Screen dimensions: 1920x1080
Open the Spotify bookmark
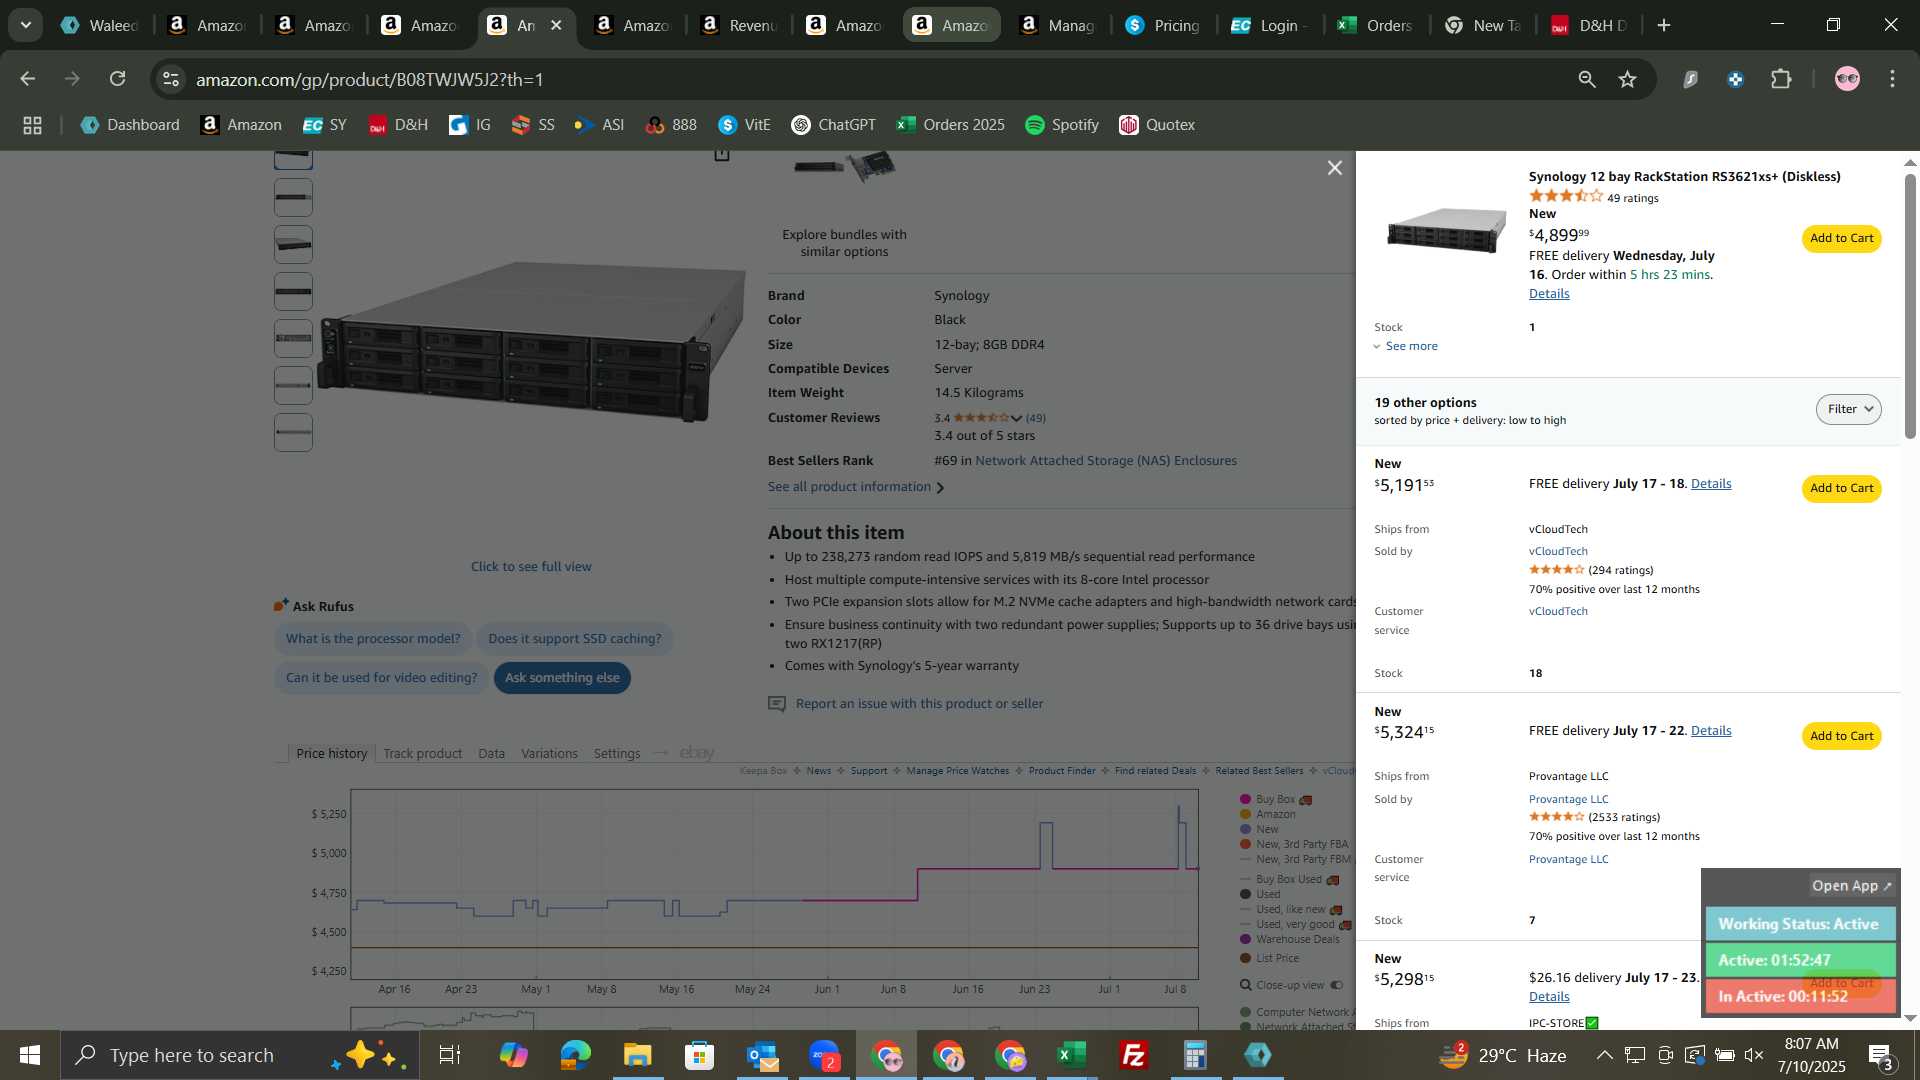click(x=1062, y=125)
